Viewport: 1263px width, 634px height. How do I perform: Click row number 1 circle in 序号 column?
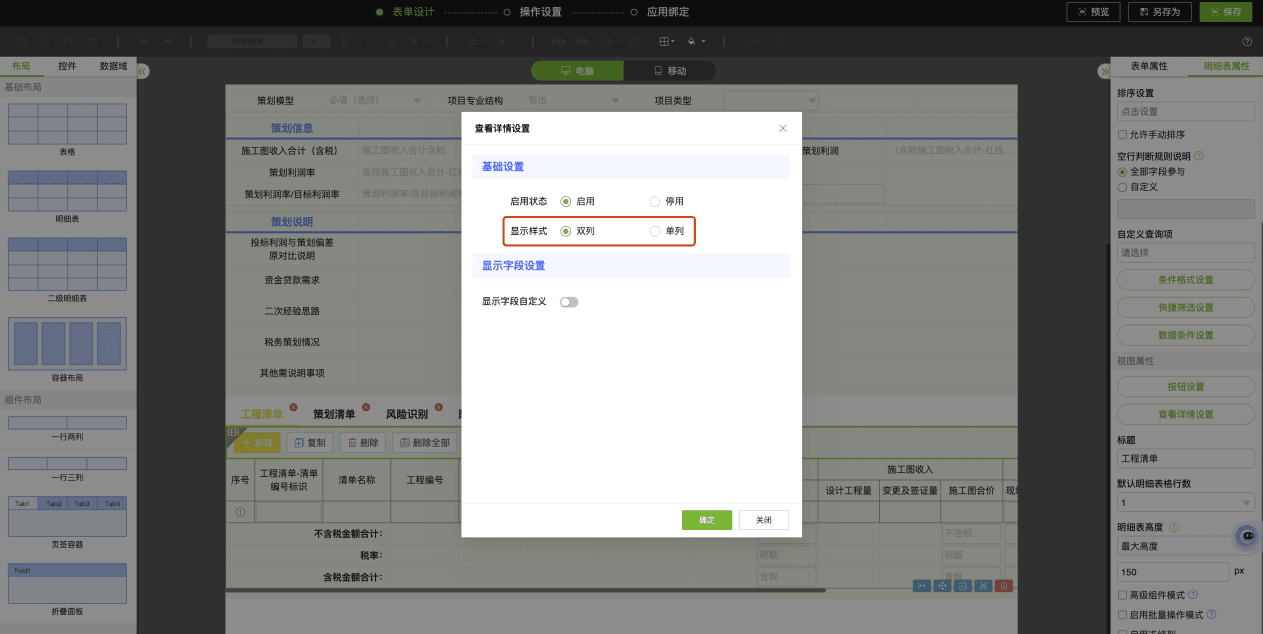point(240,512)
